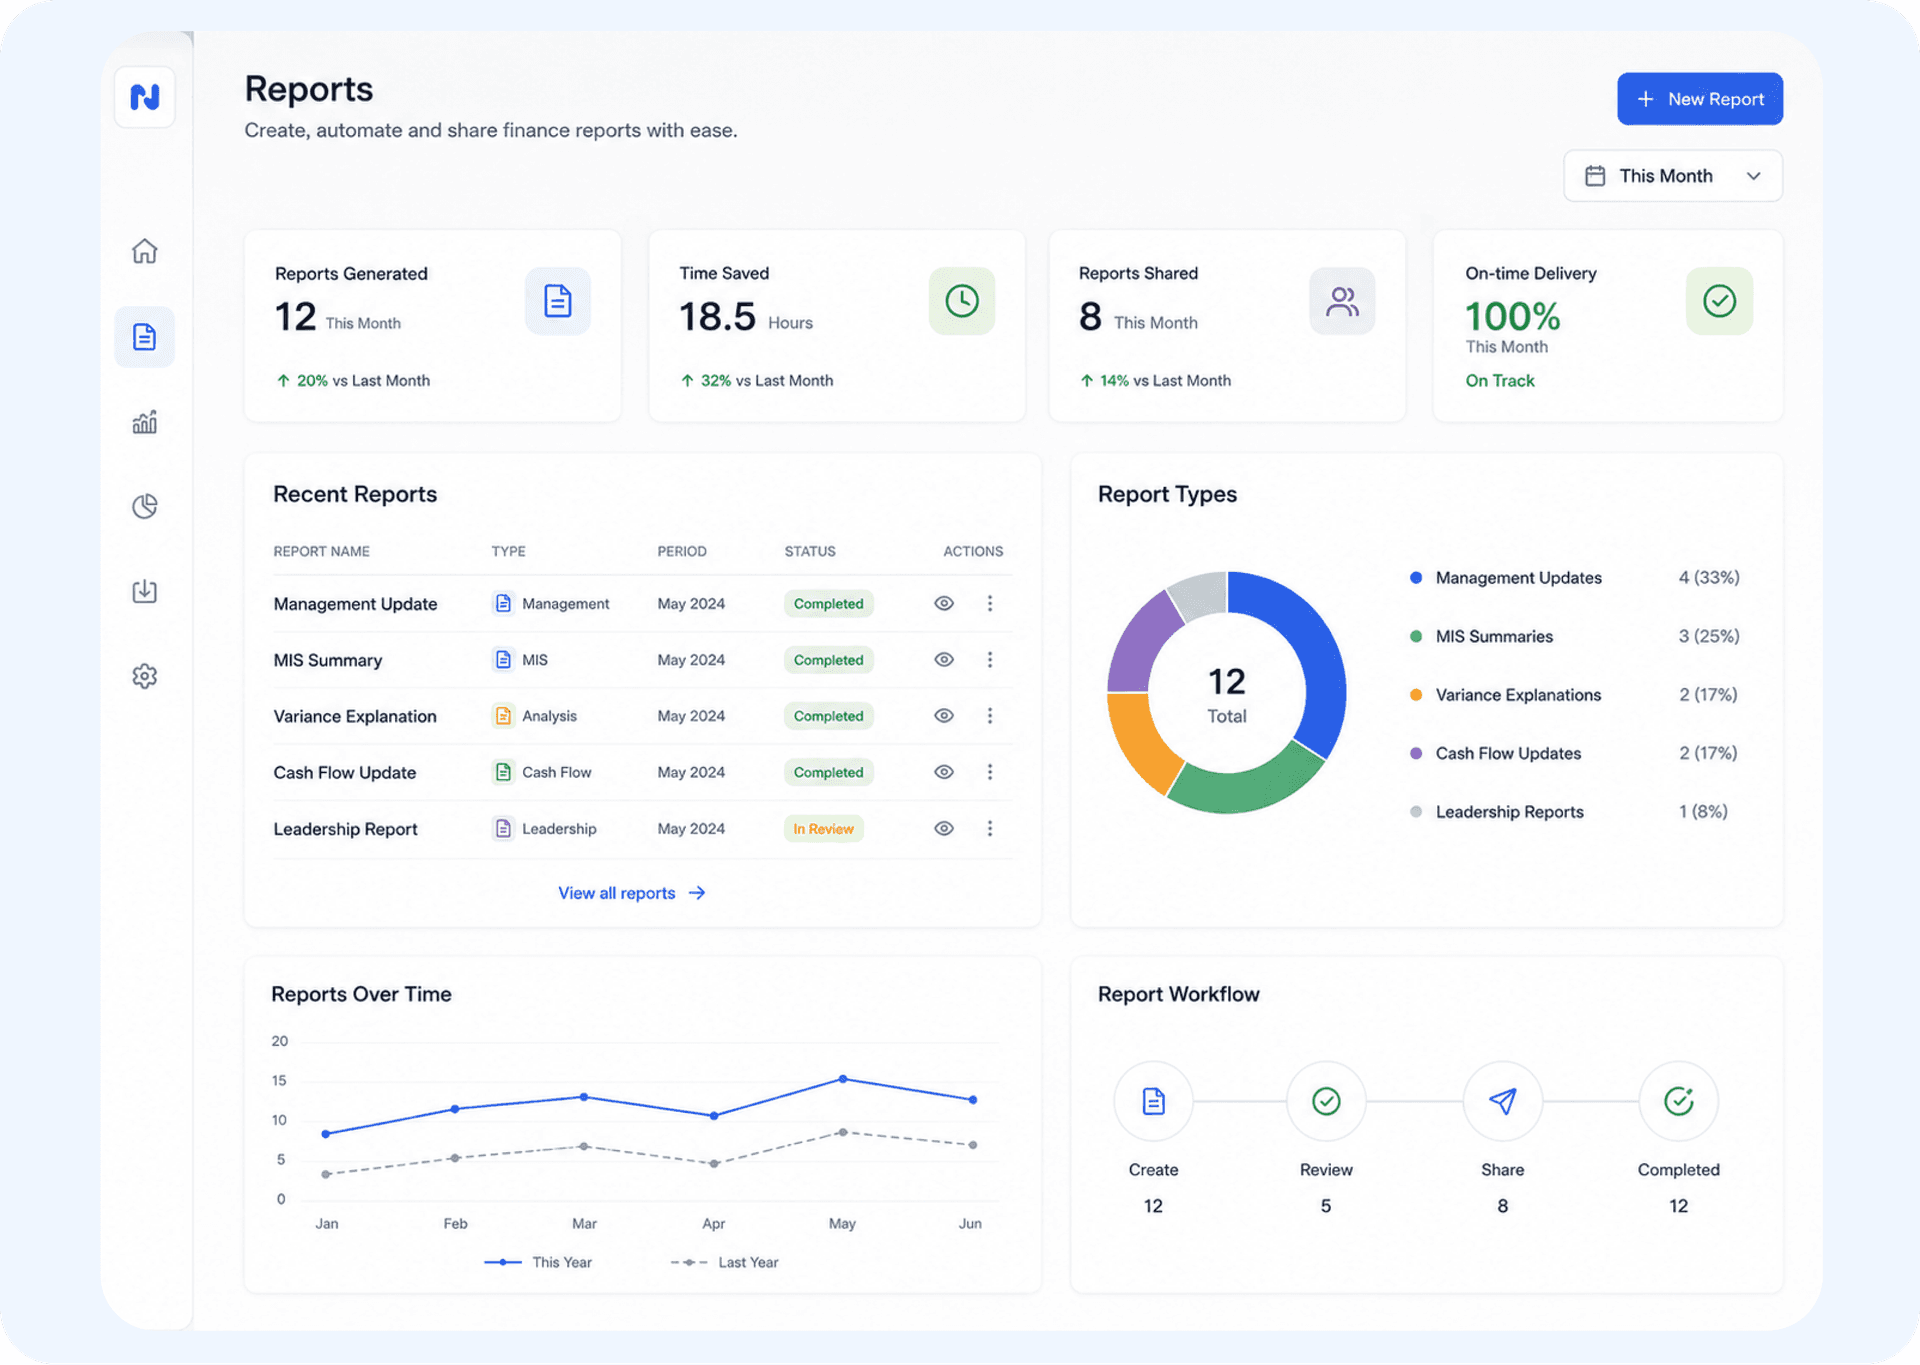1920x1365 pixels.
Task: Click the Time Saved clock icon
Action: (x=962, y=301)
